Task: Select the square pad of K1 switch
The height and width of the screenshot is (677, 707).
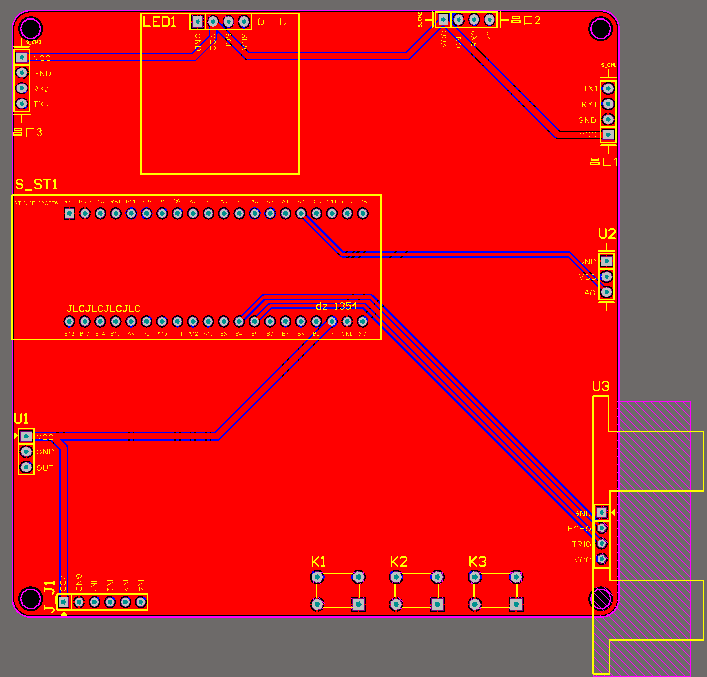Action: (358, 604)
